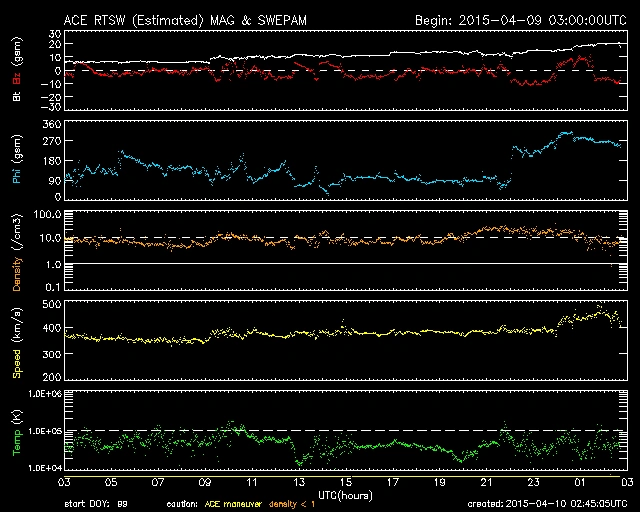Click the '30' tick on the Bt Bz axis
The height and width of the screenshot is (512, 640).
[x=55, y=33]
